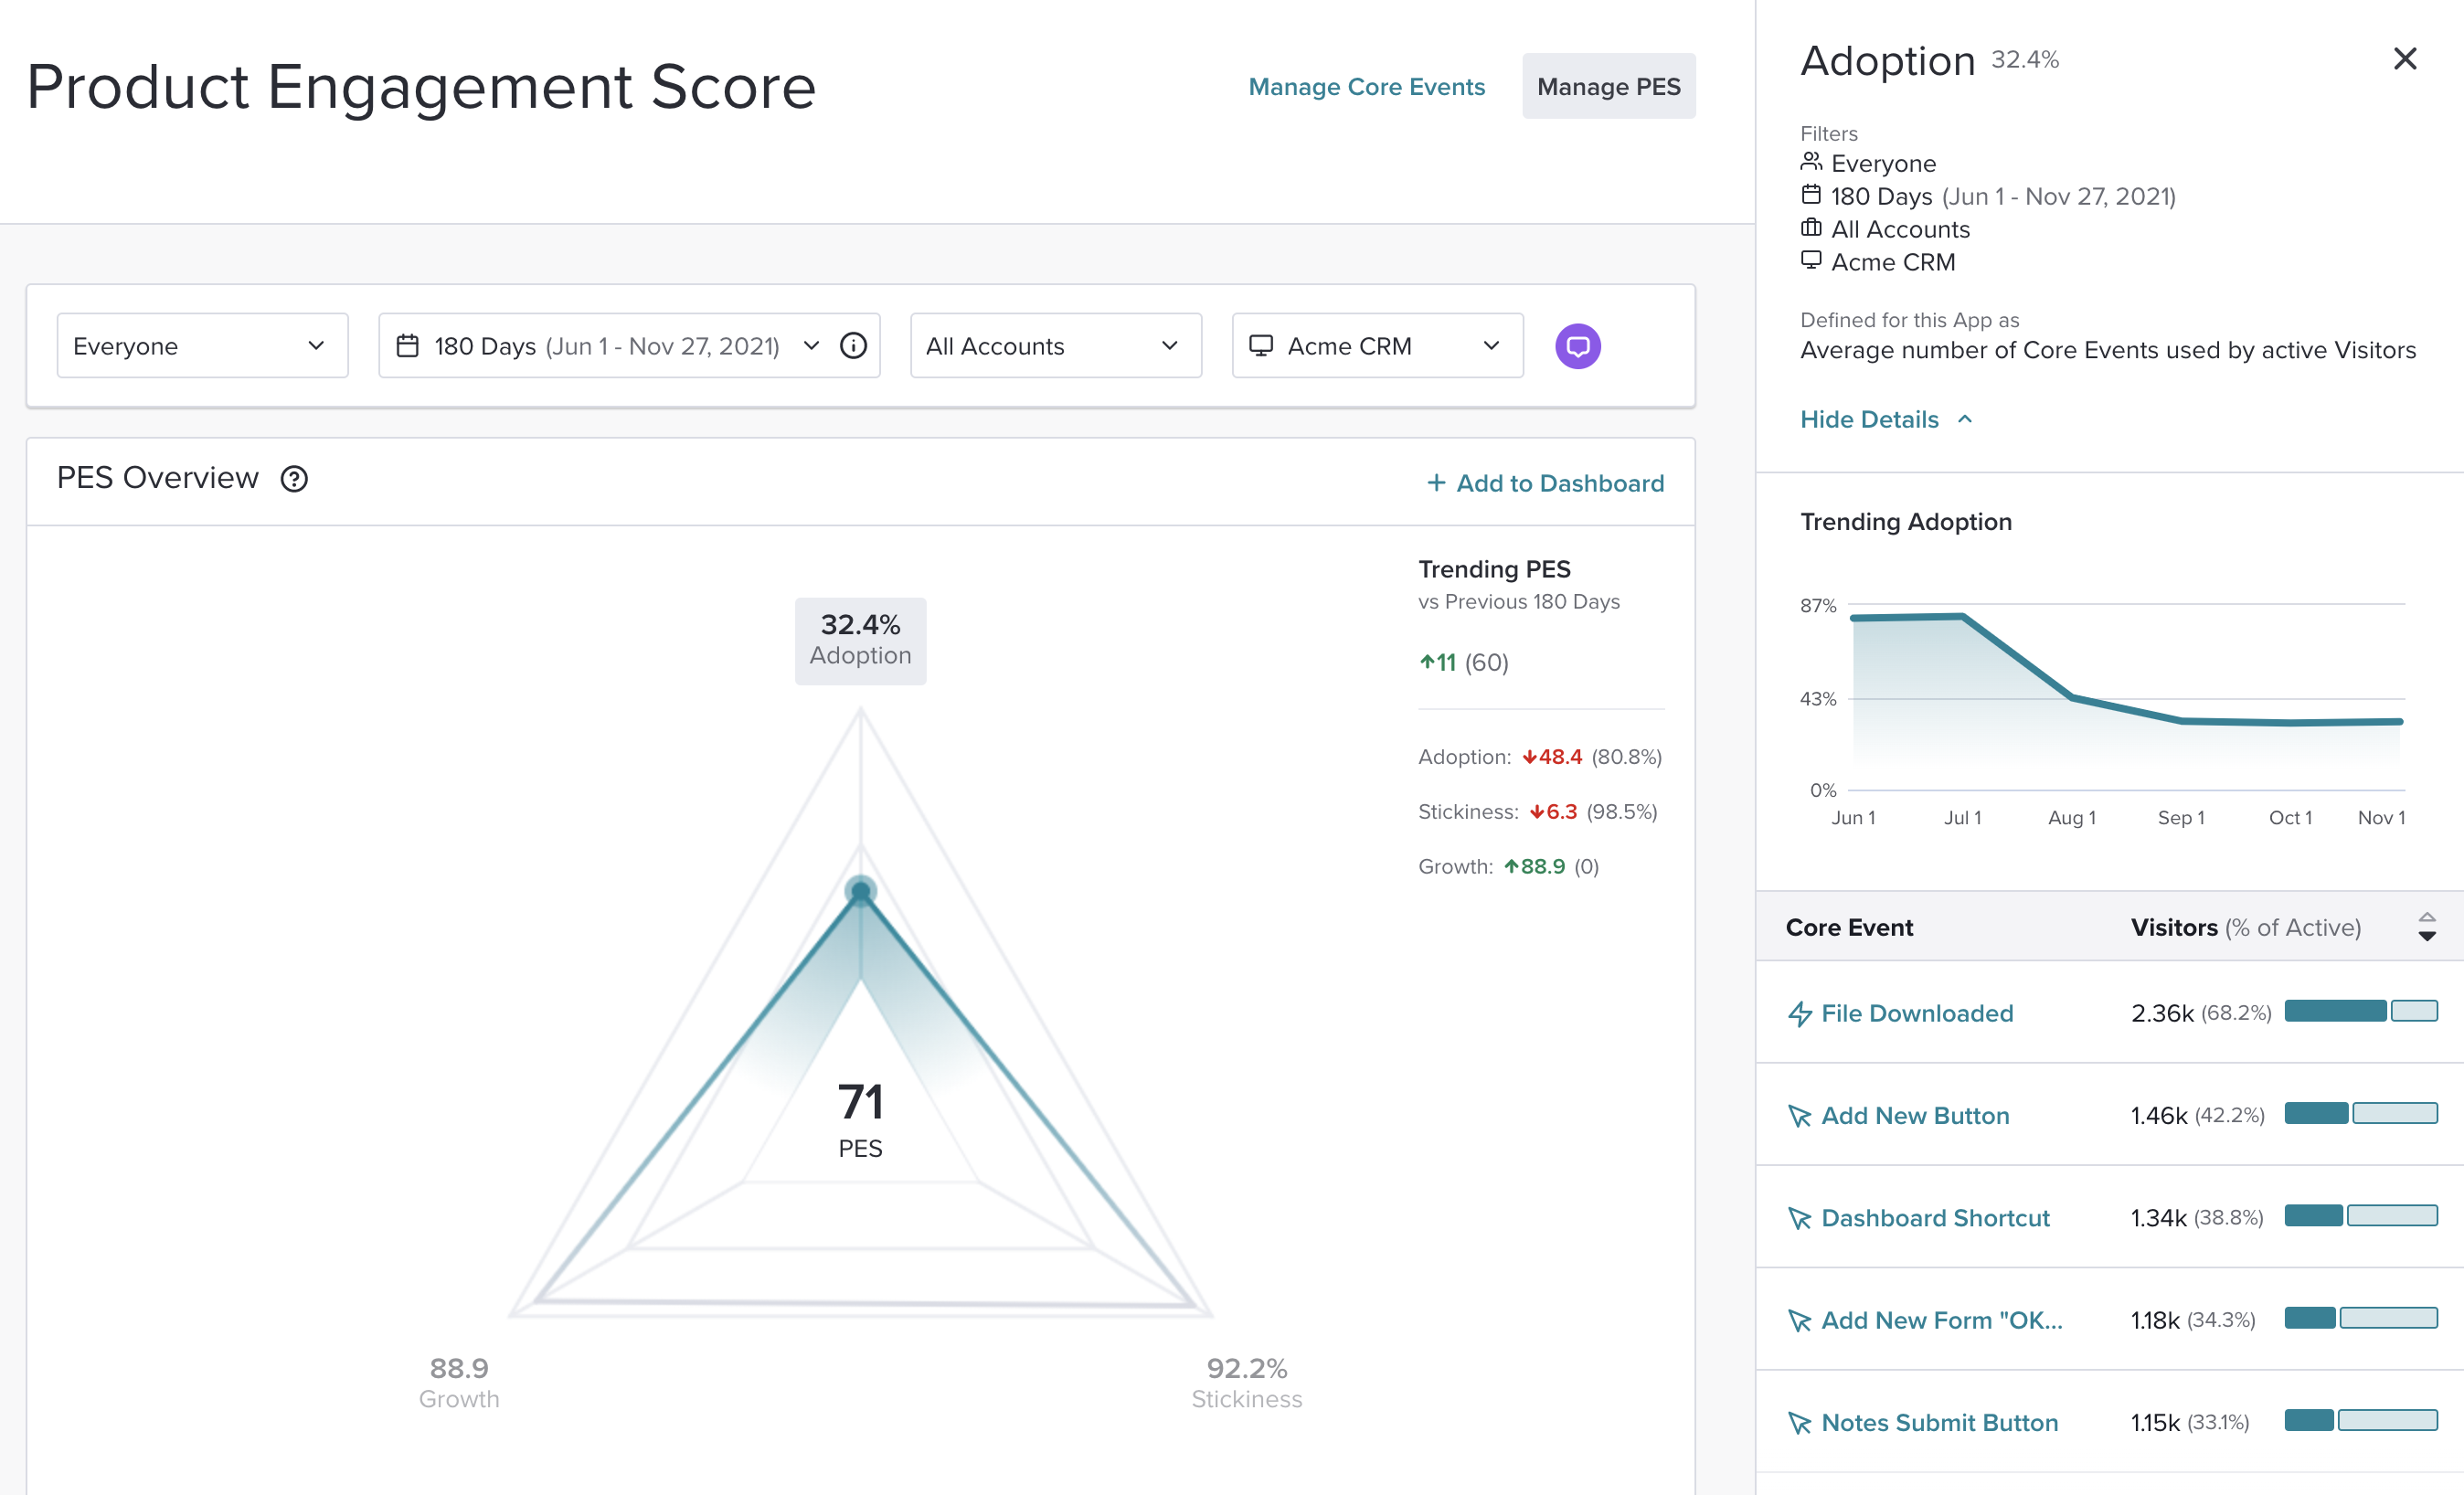The width and height of the screenshot is (2464, 1495).
Task: Open Manage Core Events link
Action: [x=1366, y=87]
